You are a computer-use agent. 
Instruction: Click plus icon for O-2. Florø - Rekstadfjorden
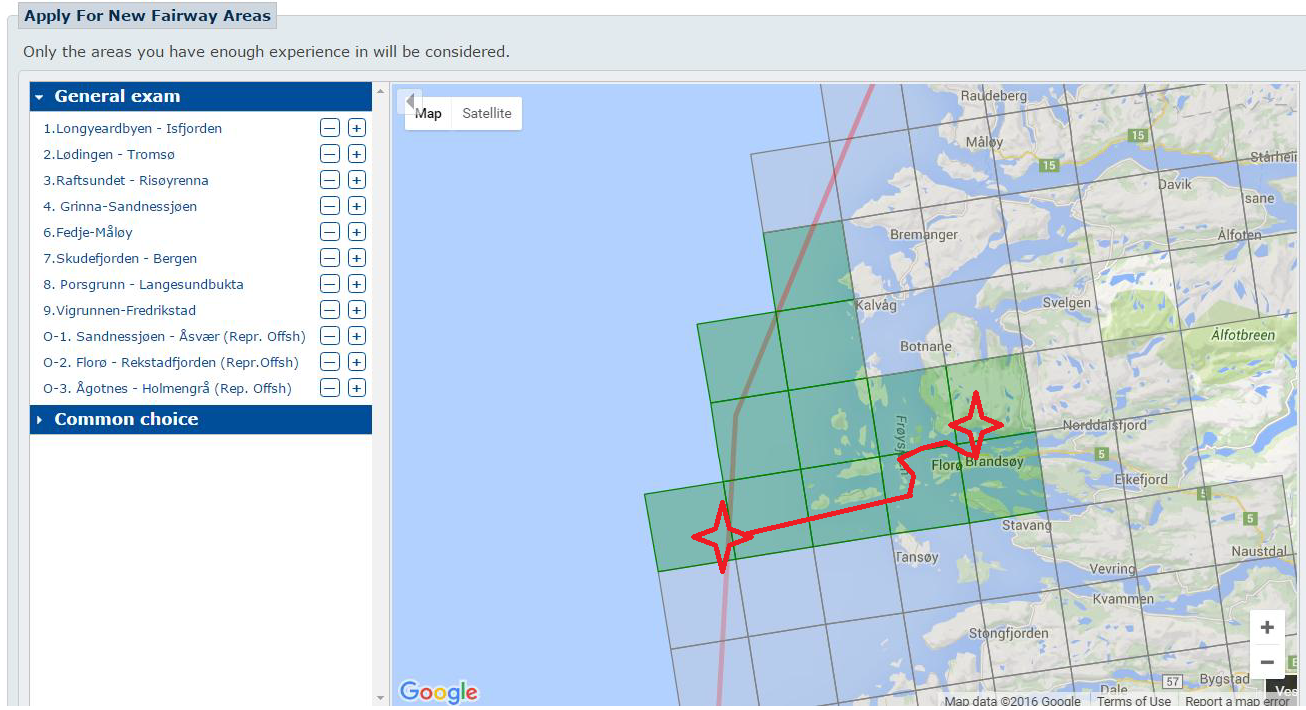(x=357, y=362)
